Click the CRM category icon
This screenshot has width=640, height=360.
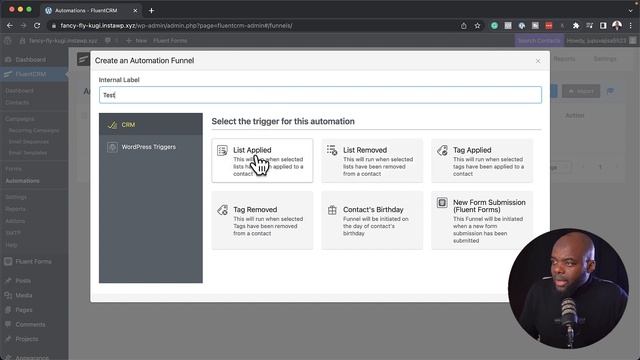coord(112,125)
